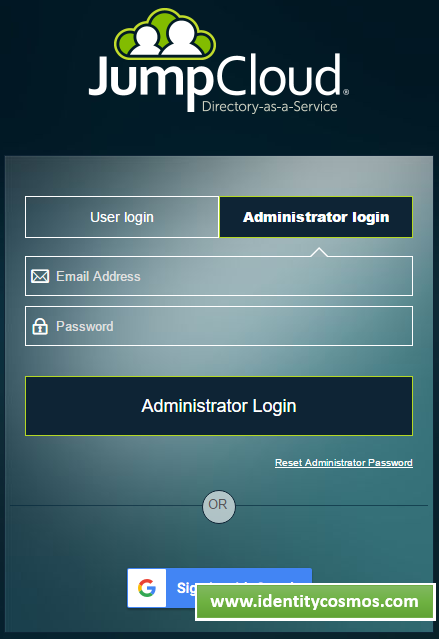Open Reset Administrator Password link
The height and width of the screenshot is (639, 439).
tap(344, 463)
